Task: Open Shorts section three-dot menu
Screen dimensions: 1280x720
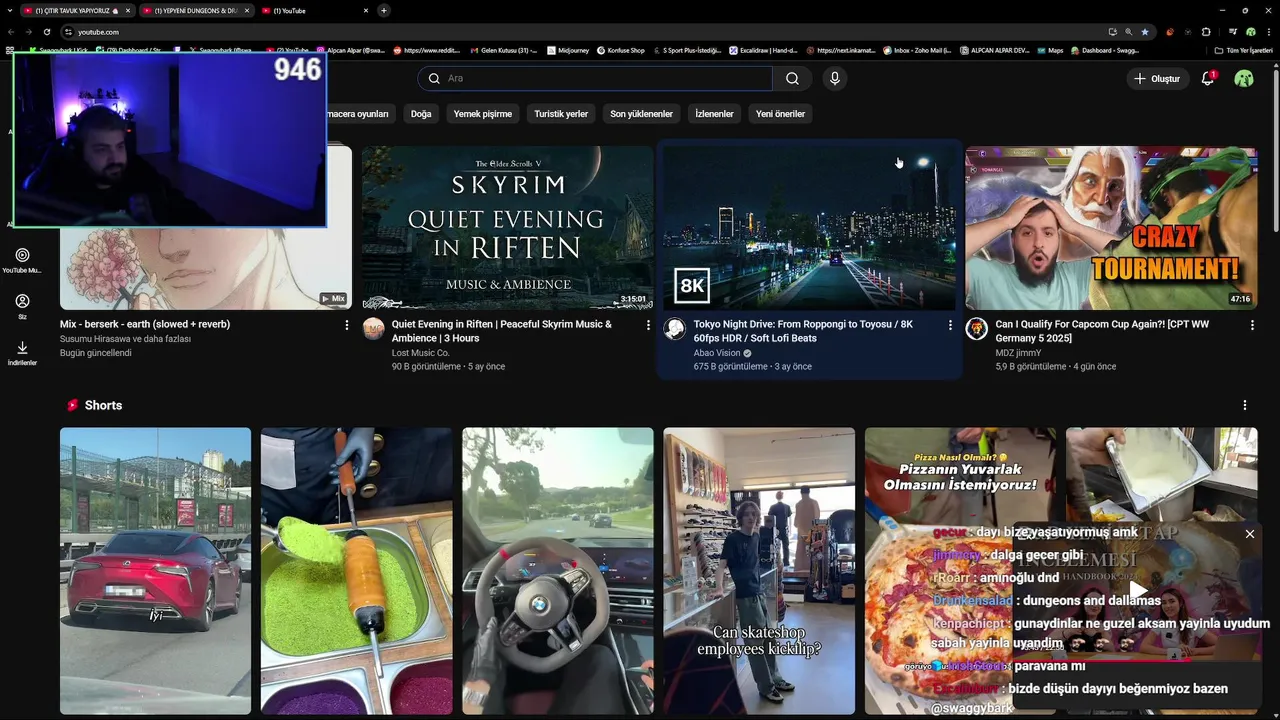Action: (1245, 405)
